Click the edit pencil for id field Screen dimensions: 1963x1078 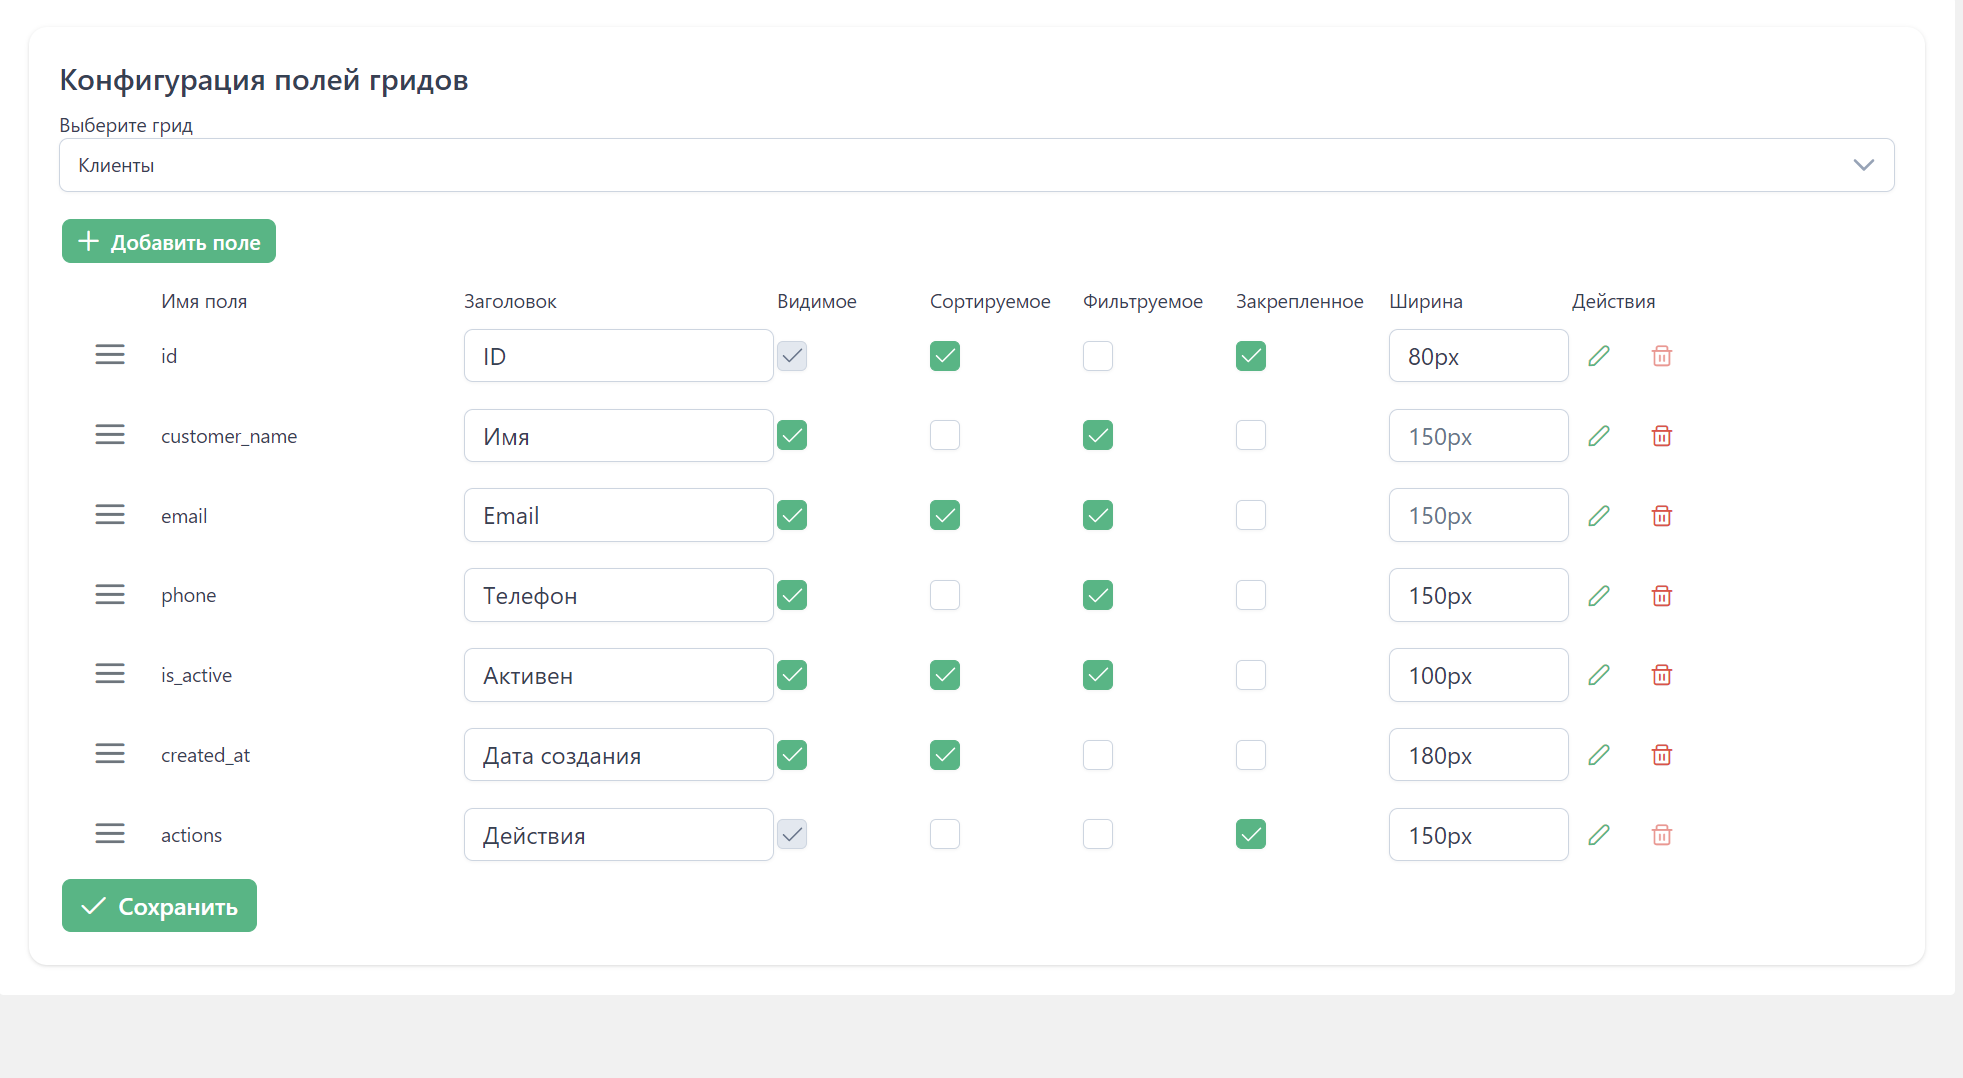point(1599,356)
